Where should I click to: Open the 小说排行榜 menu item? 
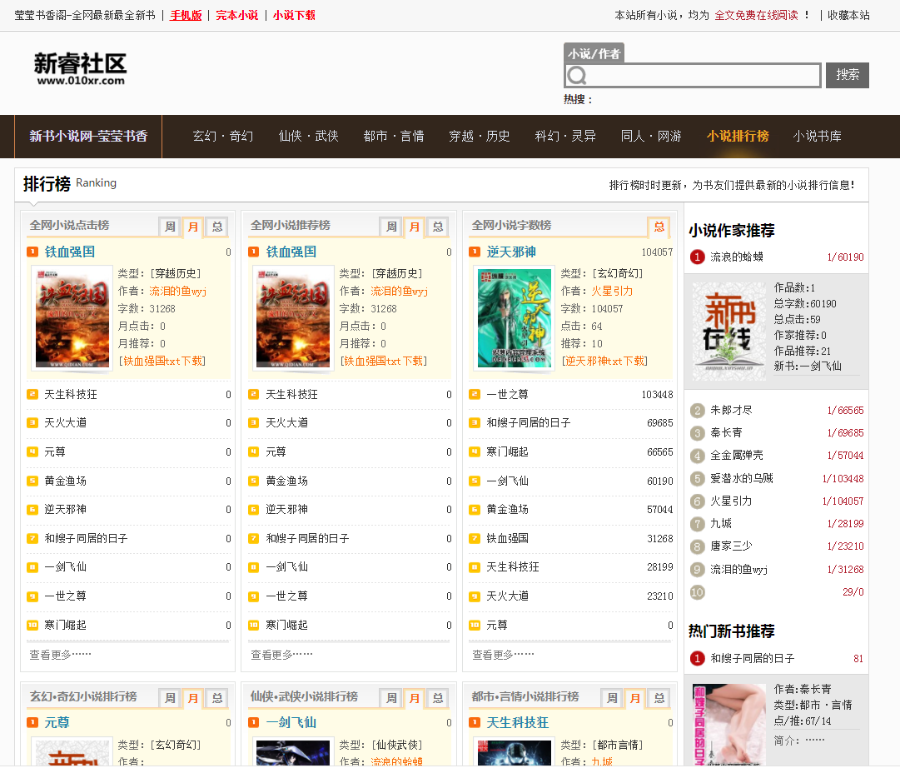[x=738, y=136]
